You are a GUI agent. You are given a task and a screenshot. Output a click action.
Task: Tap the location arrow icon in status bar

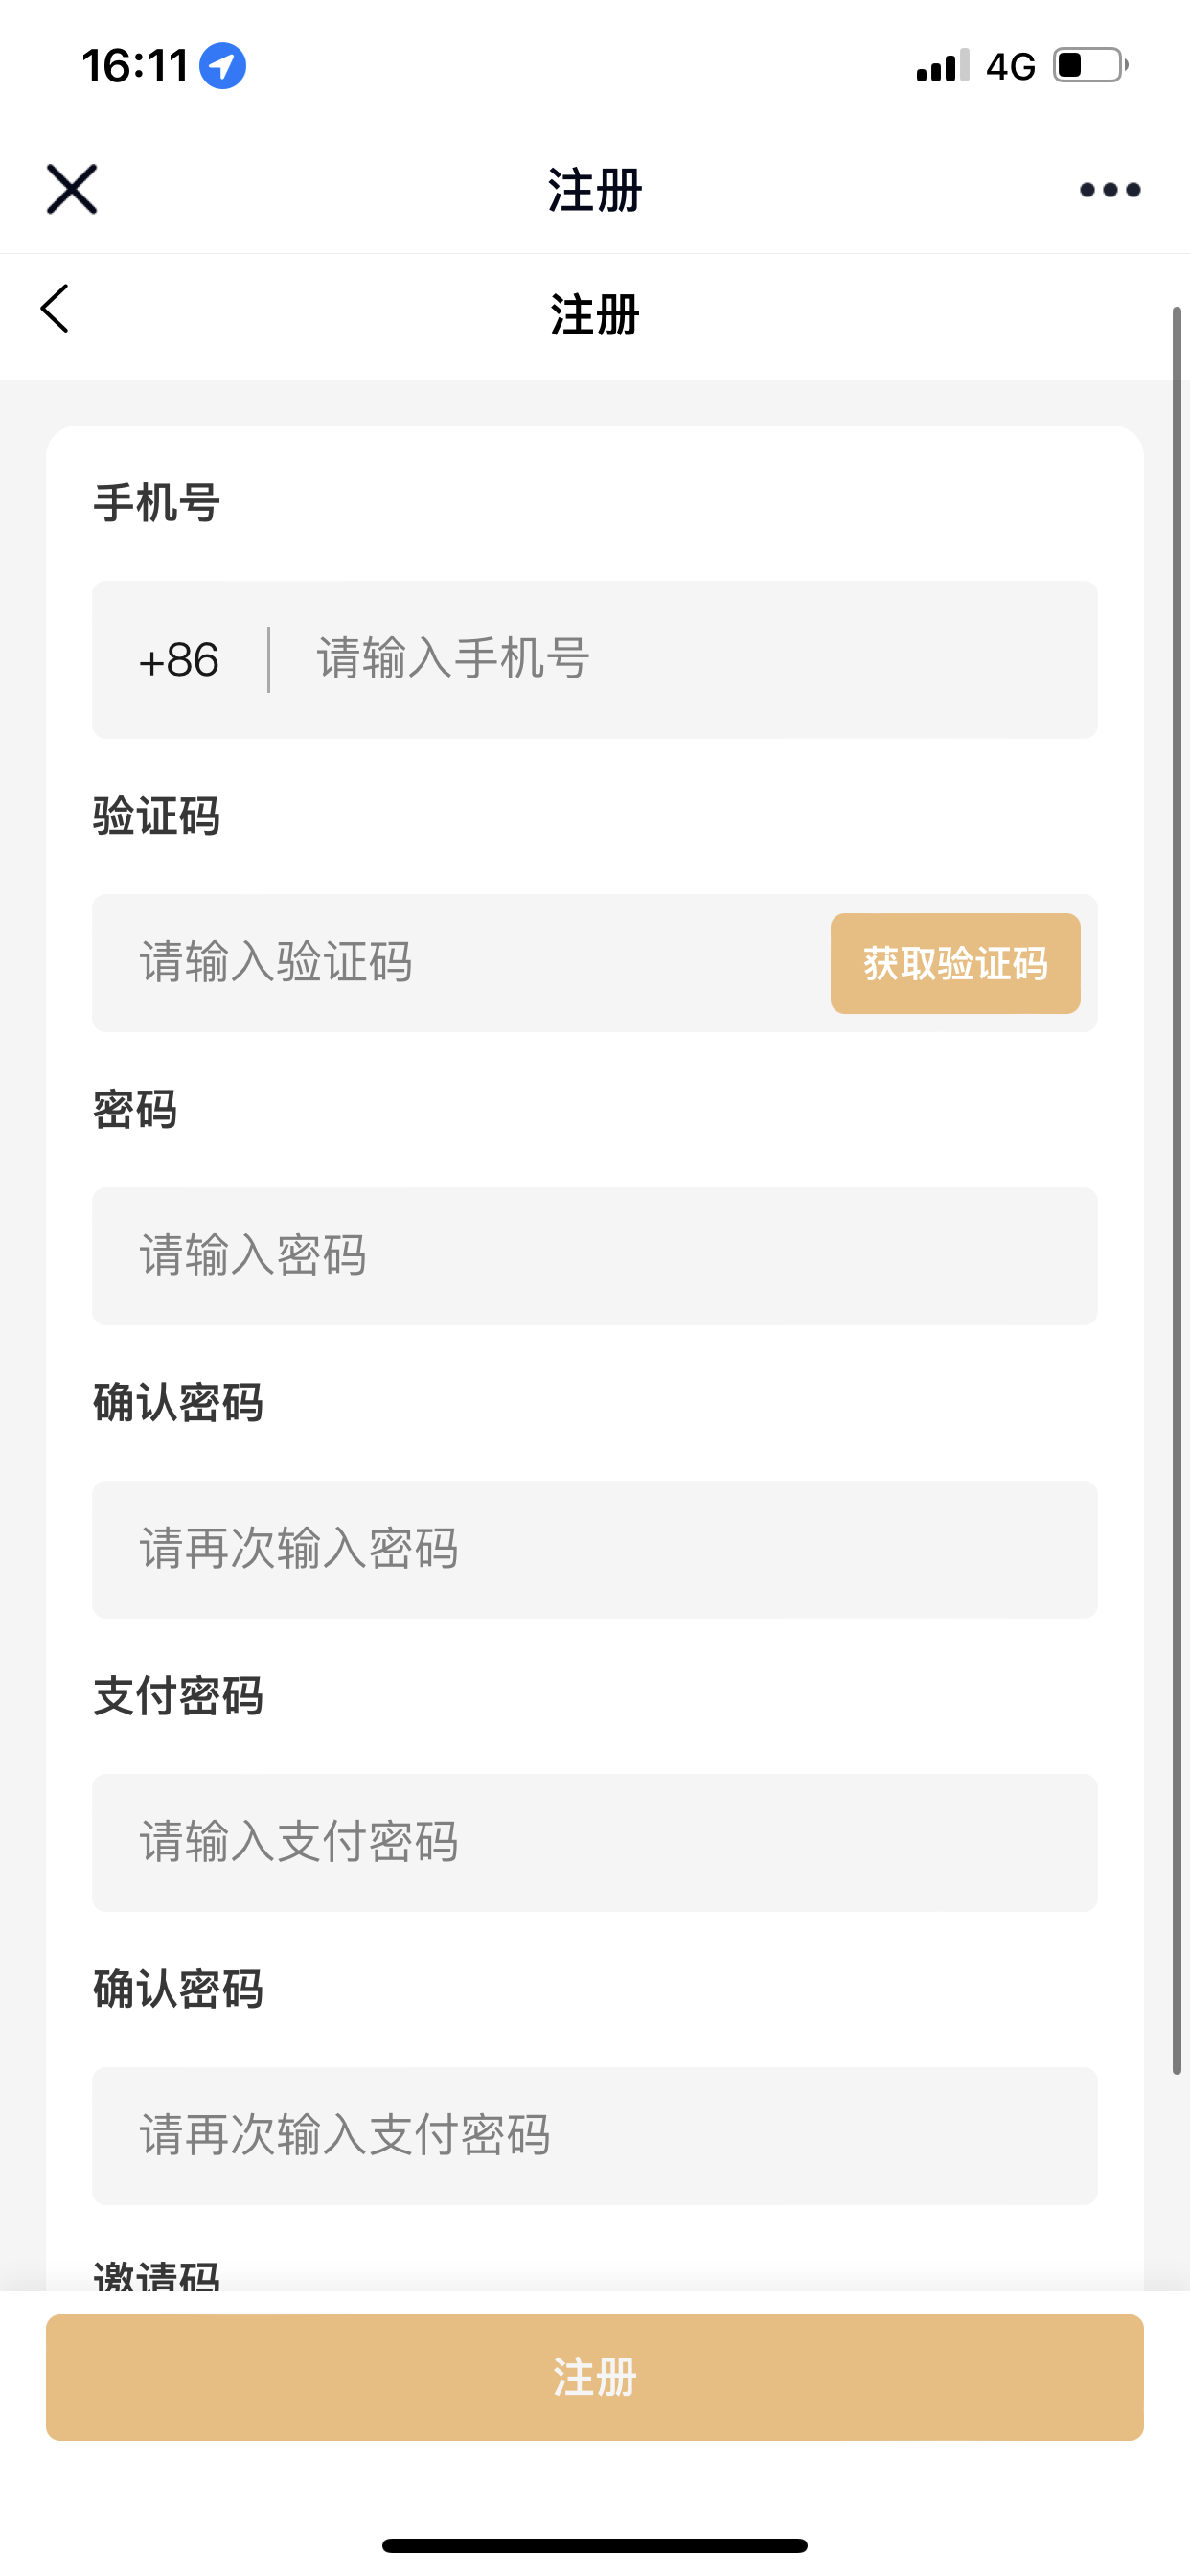point(222,66)
